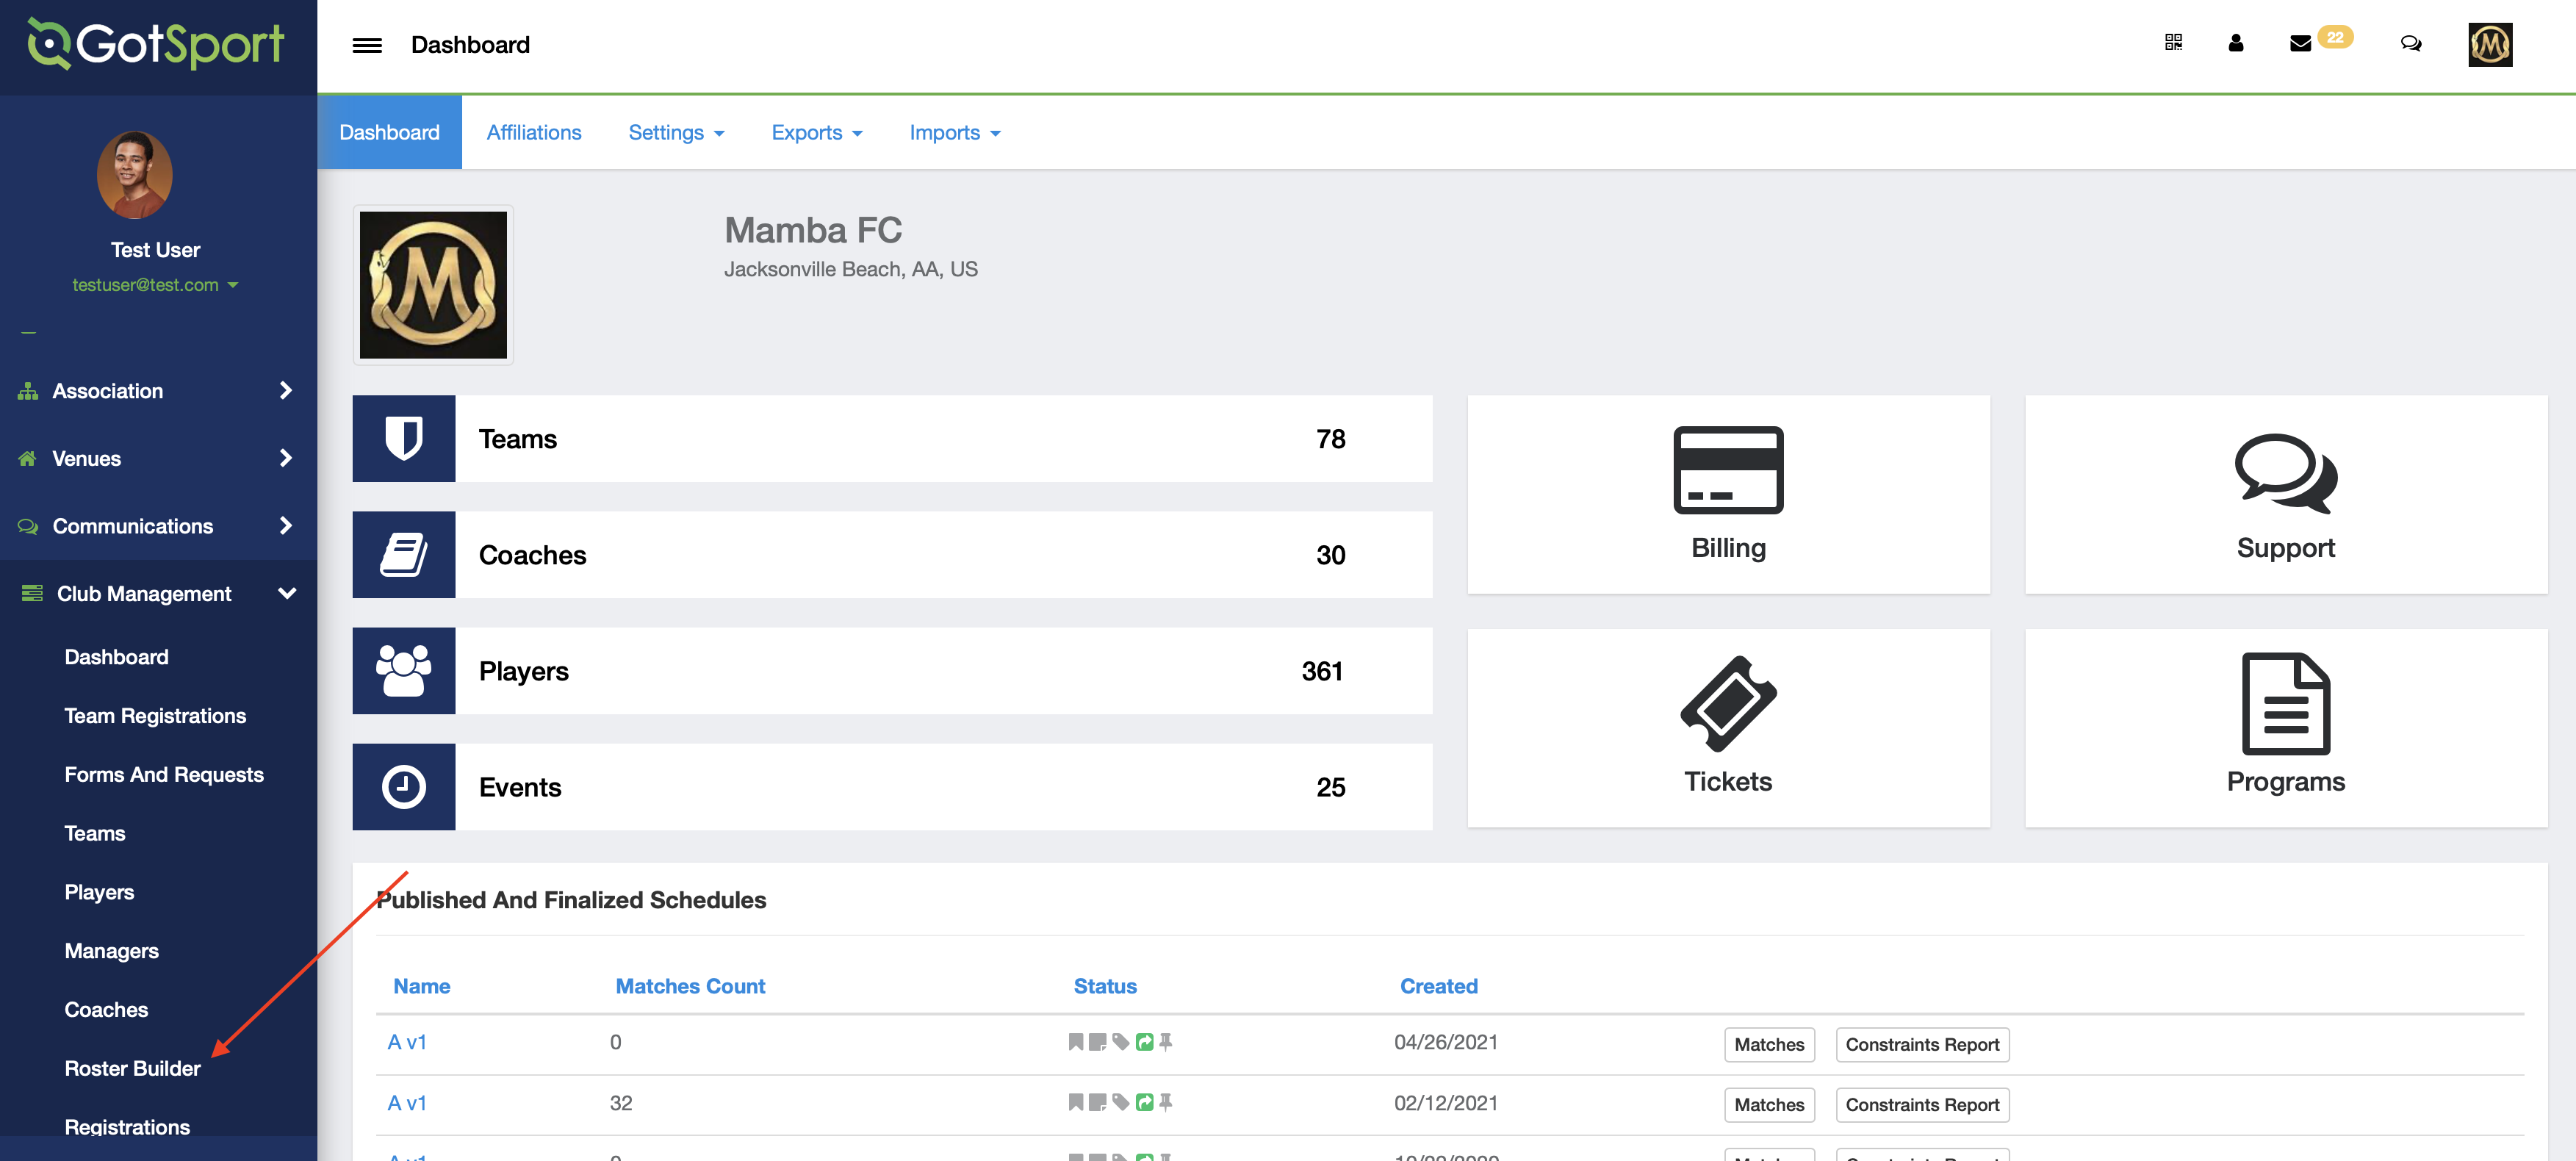The image size is (2576, 1161).
Task: Click Constraints Report for 04/26/2021 schedule
Action: pos(1921,1044)
